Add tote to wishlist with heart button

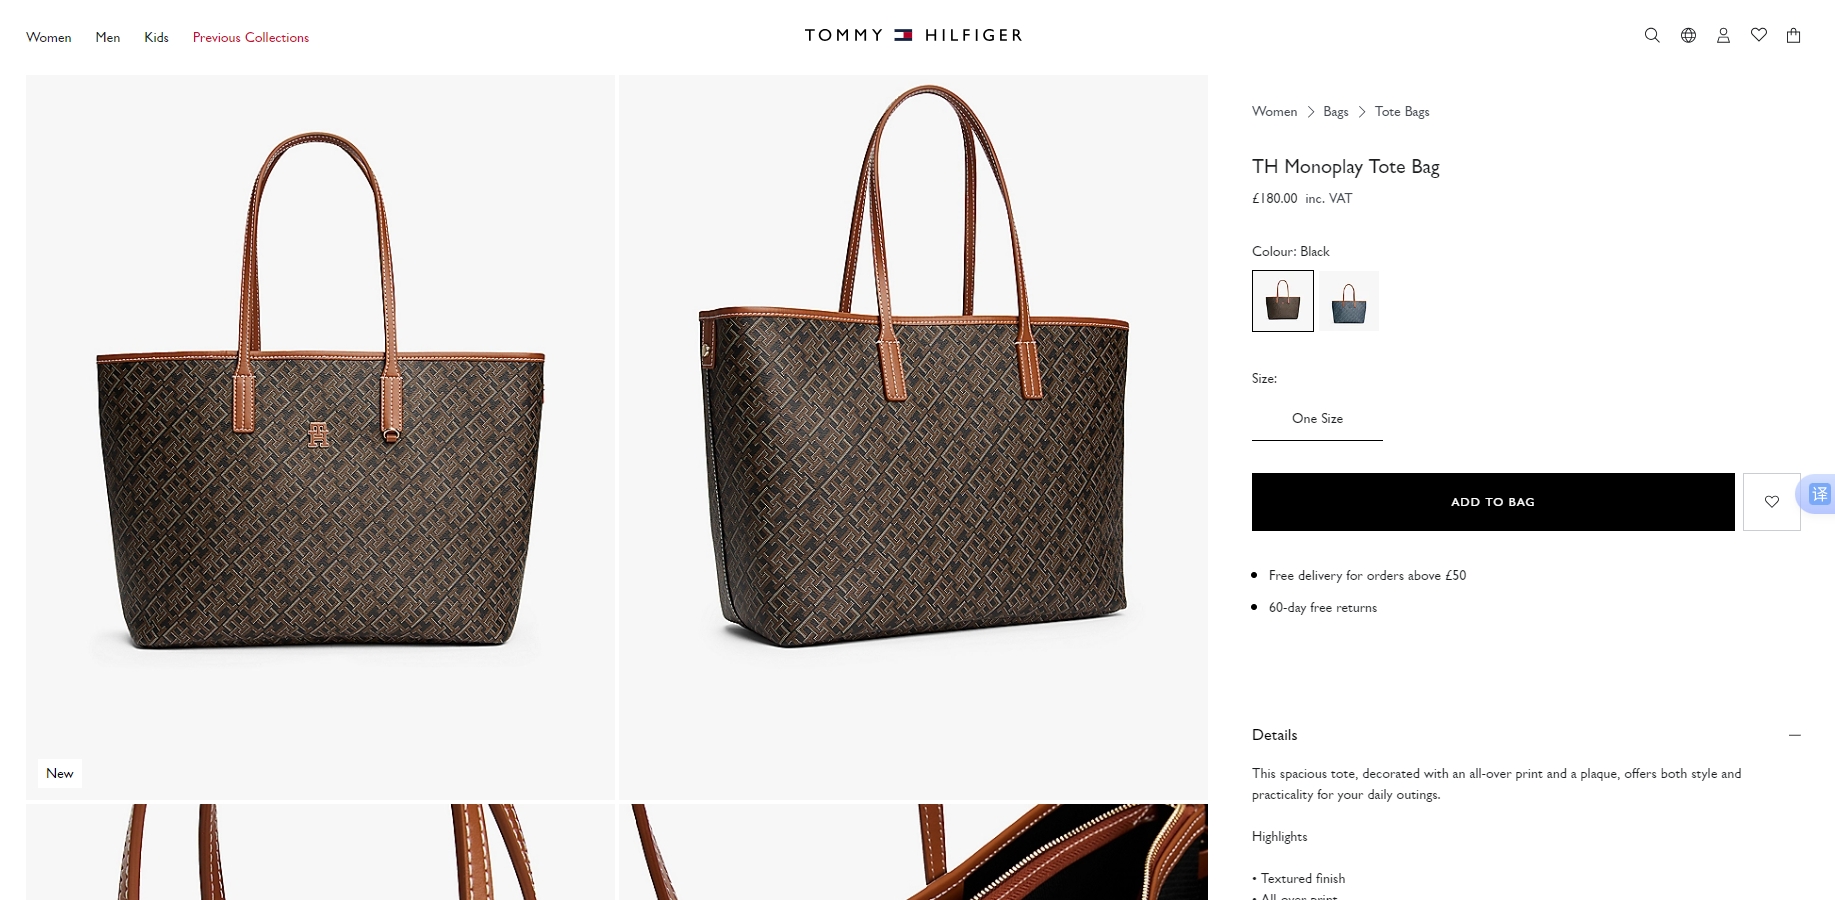tap(1771, 502)
